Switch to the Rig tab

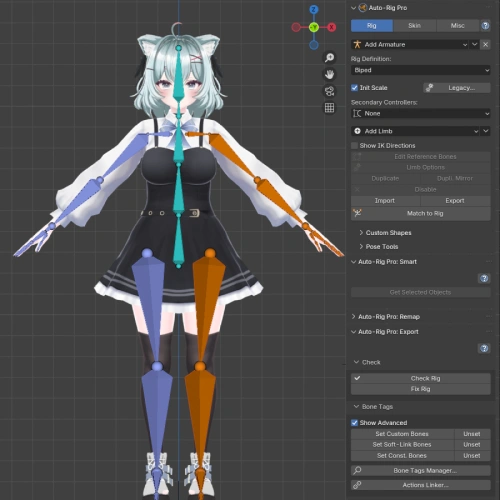(372, 26)
